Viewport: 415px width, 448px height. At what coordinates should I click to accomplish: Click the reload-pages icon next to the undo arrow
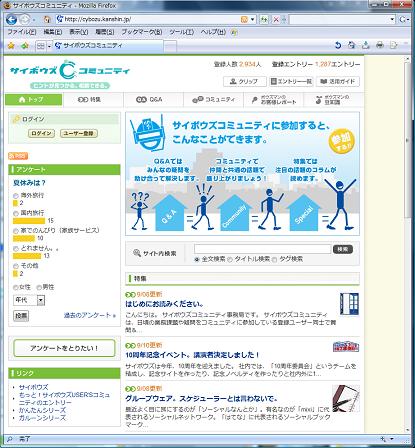click(x=352, y=45)
